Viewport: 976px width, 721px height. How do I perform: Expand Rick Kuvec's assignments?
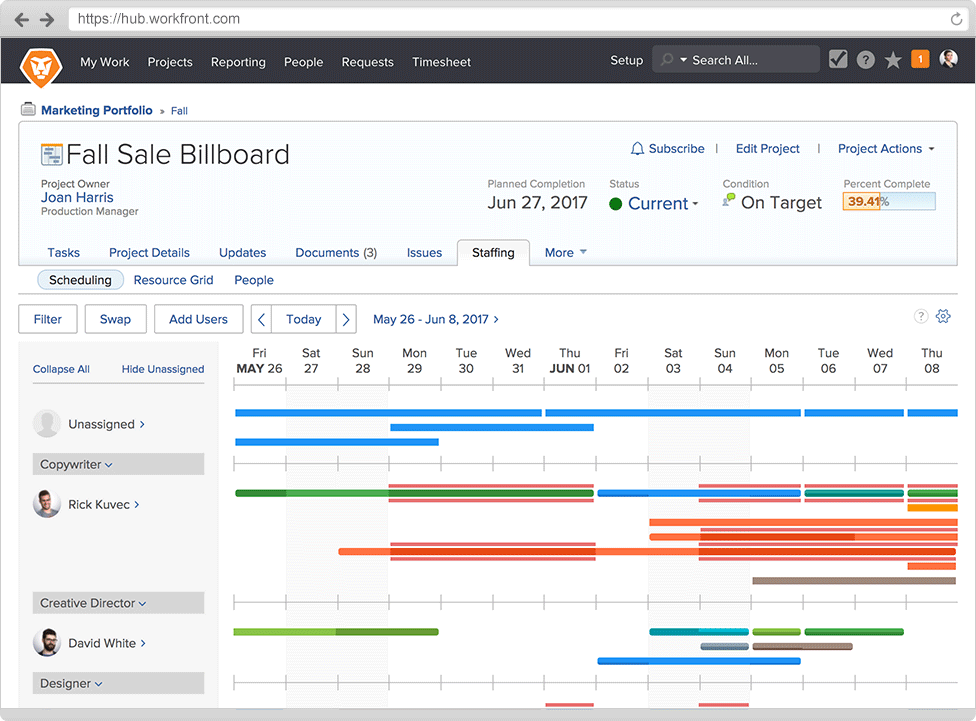tap(137, 504)
